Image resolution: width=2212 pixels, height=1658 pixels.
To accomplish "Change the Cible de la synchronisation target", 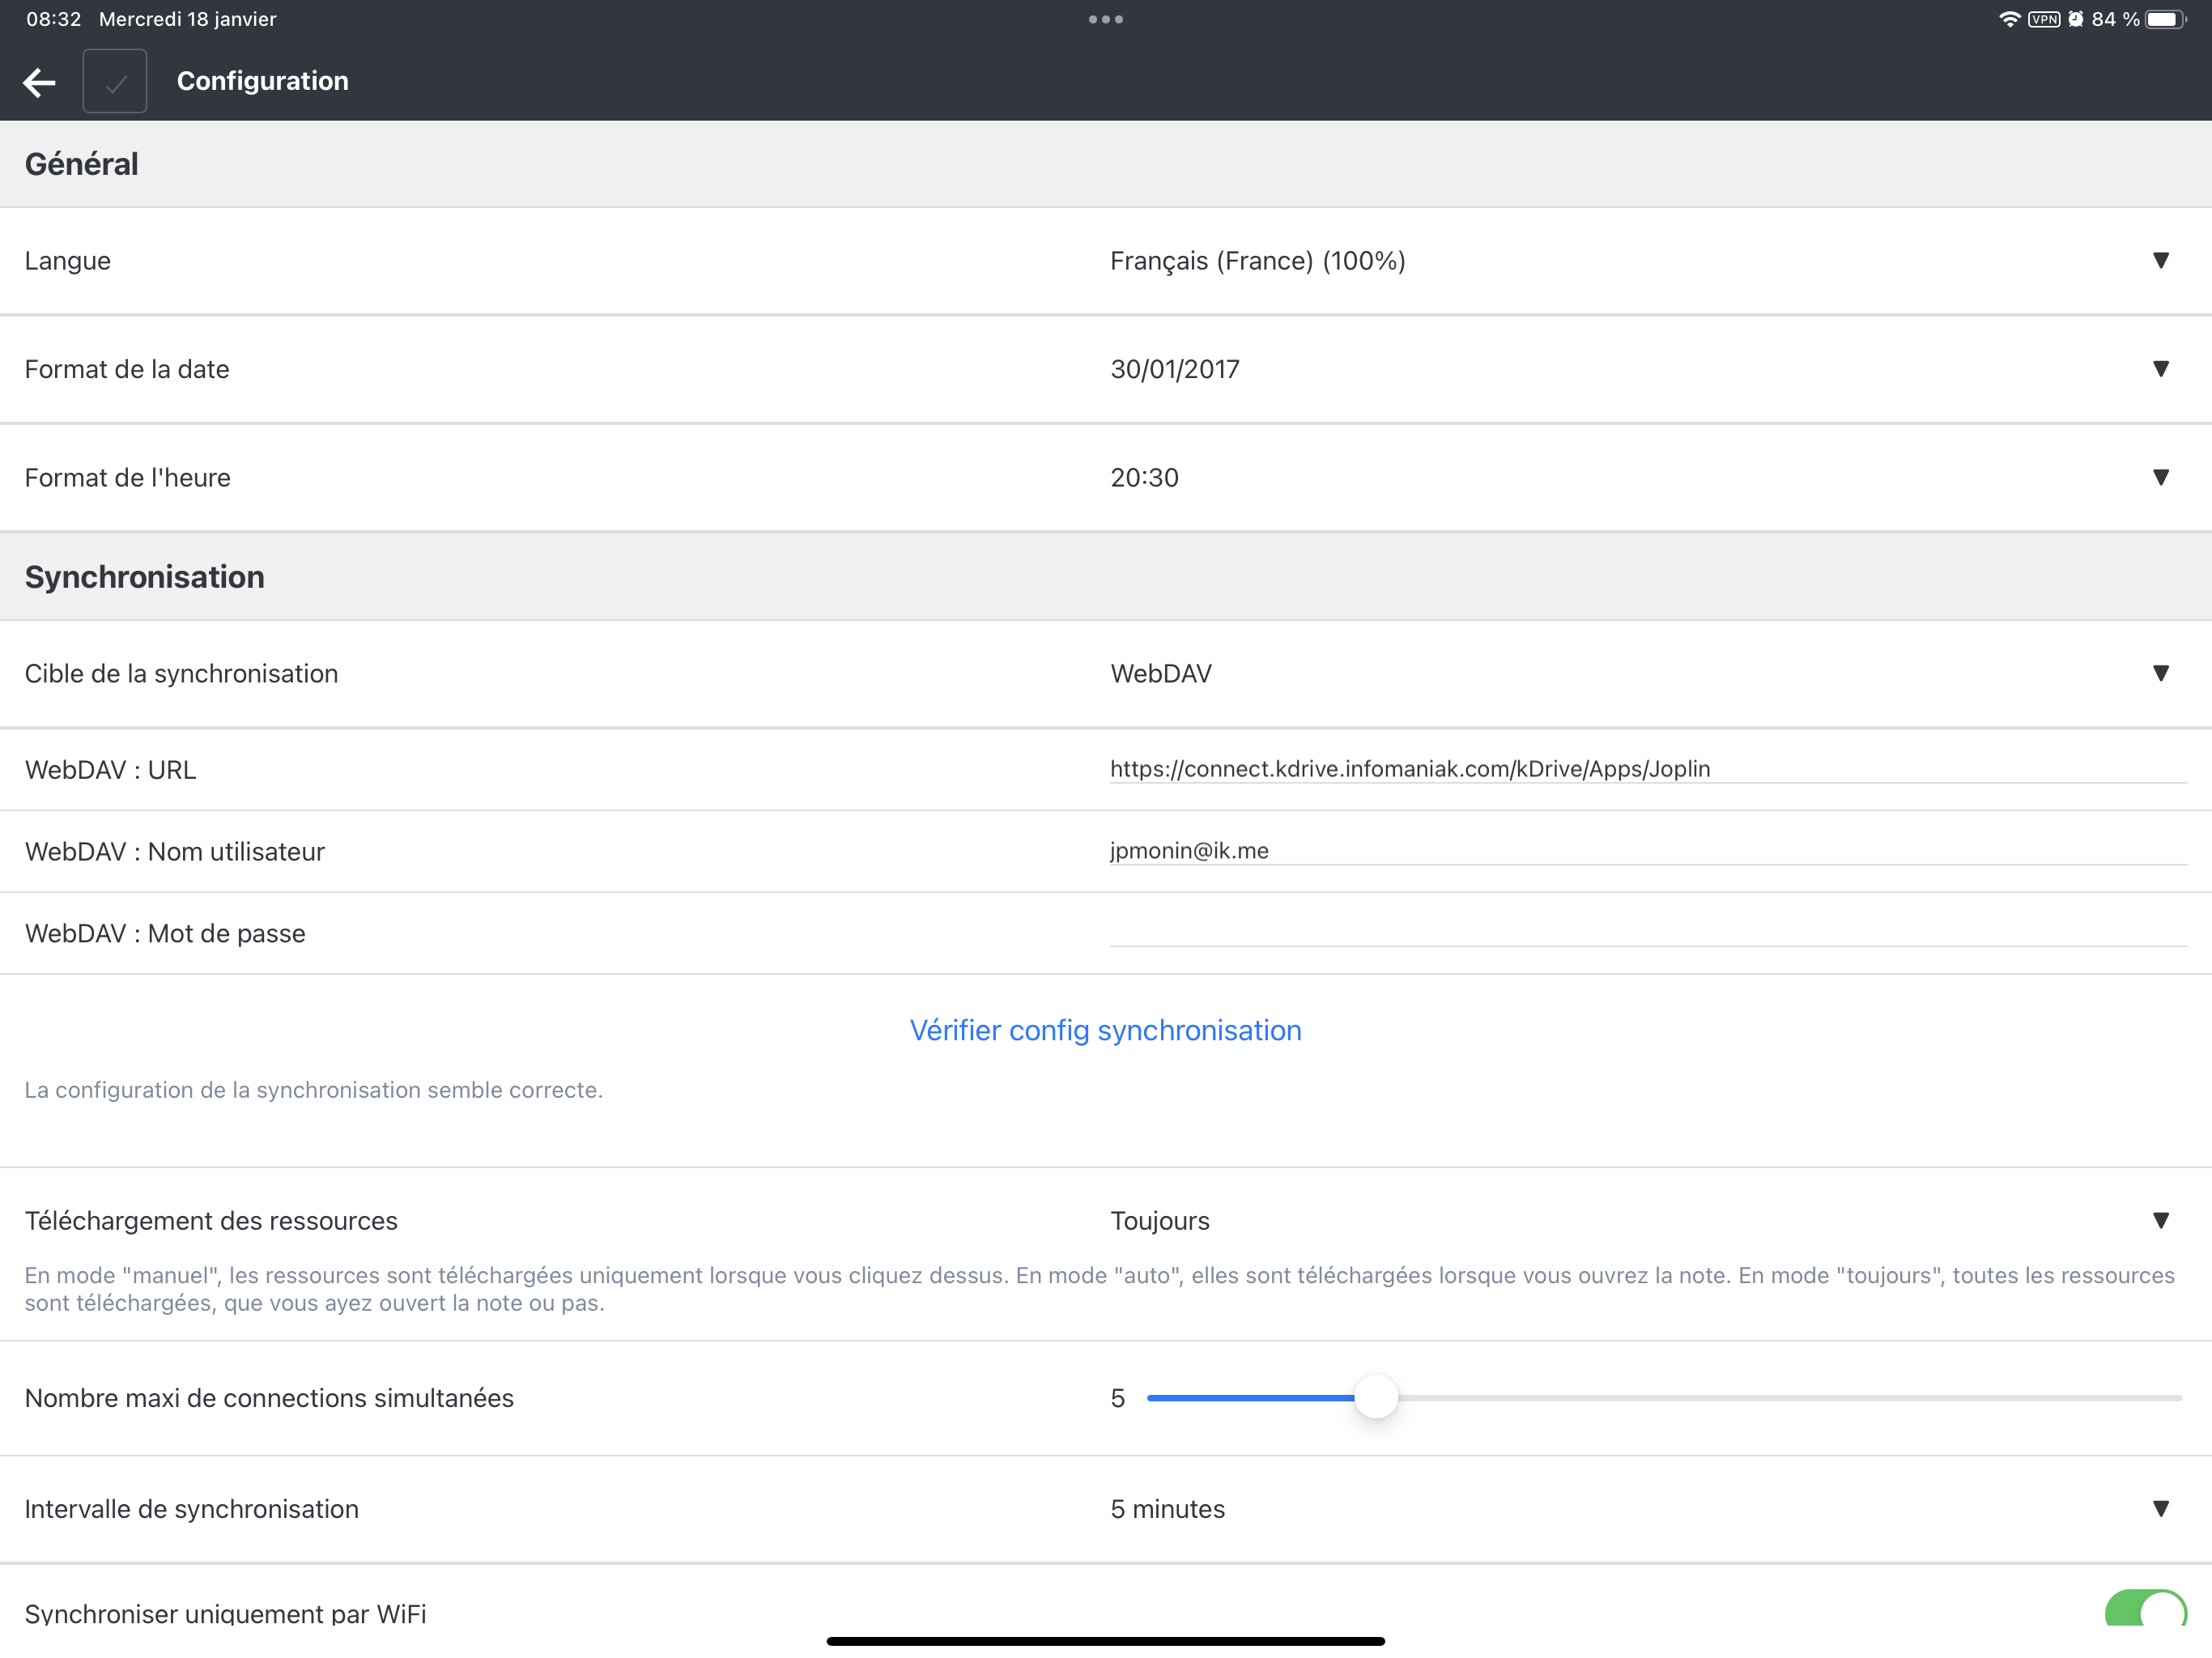I will click(2160, 673).
